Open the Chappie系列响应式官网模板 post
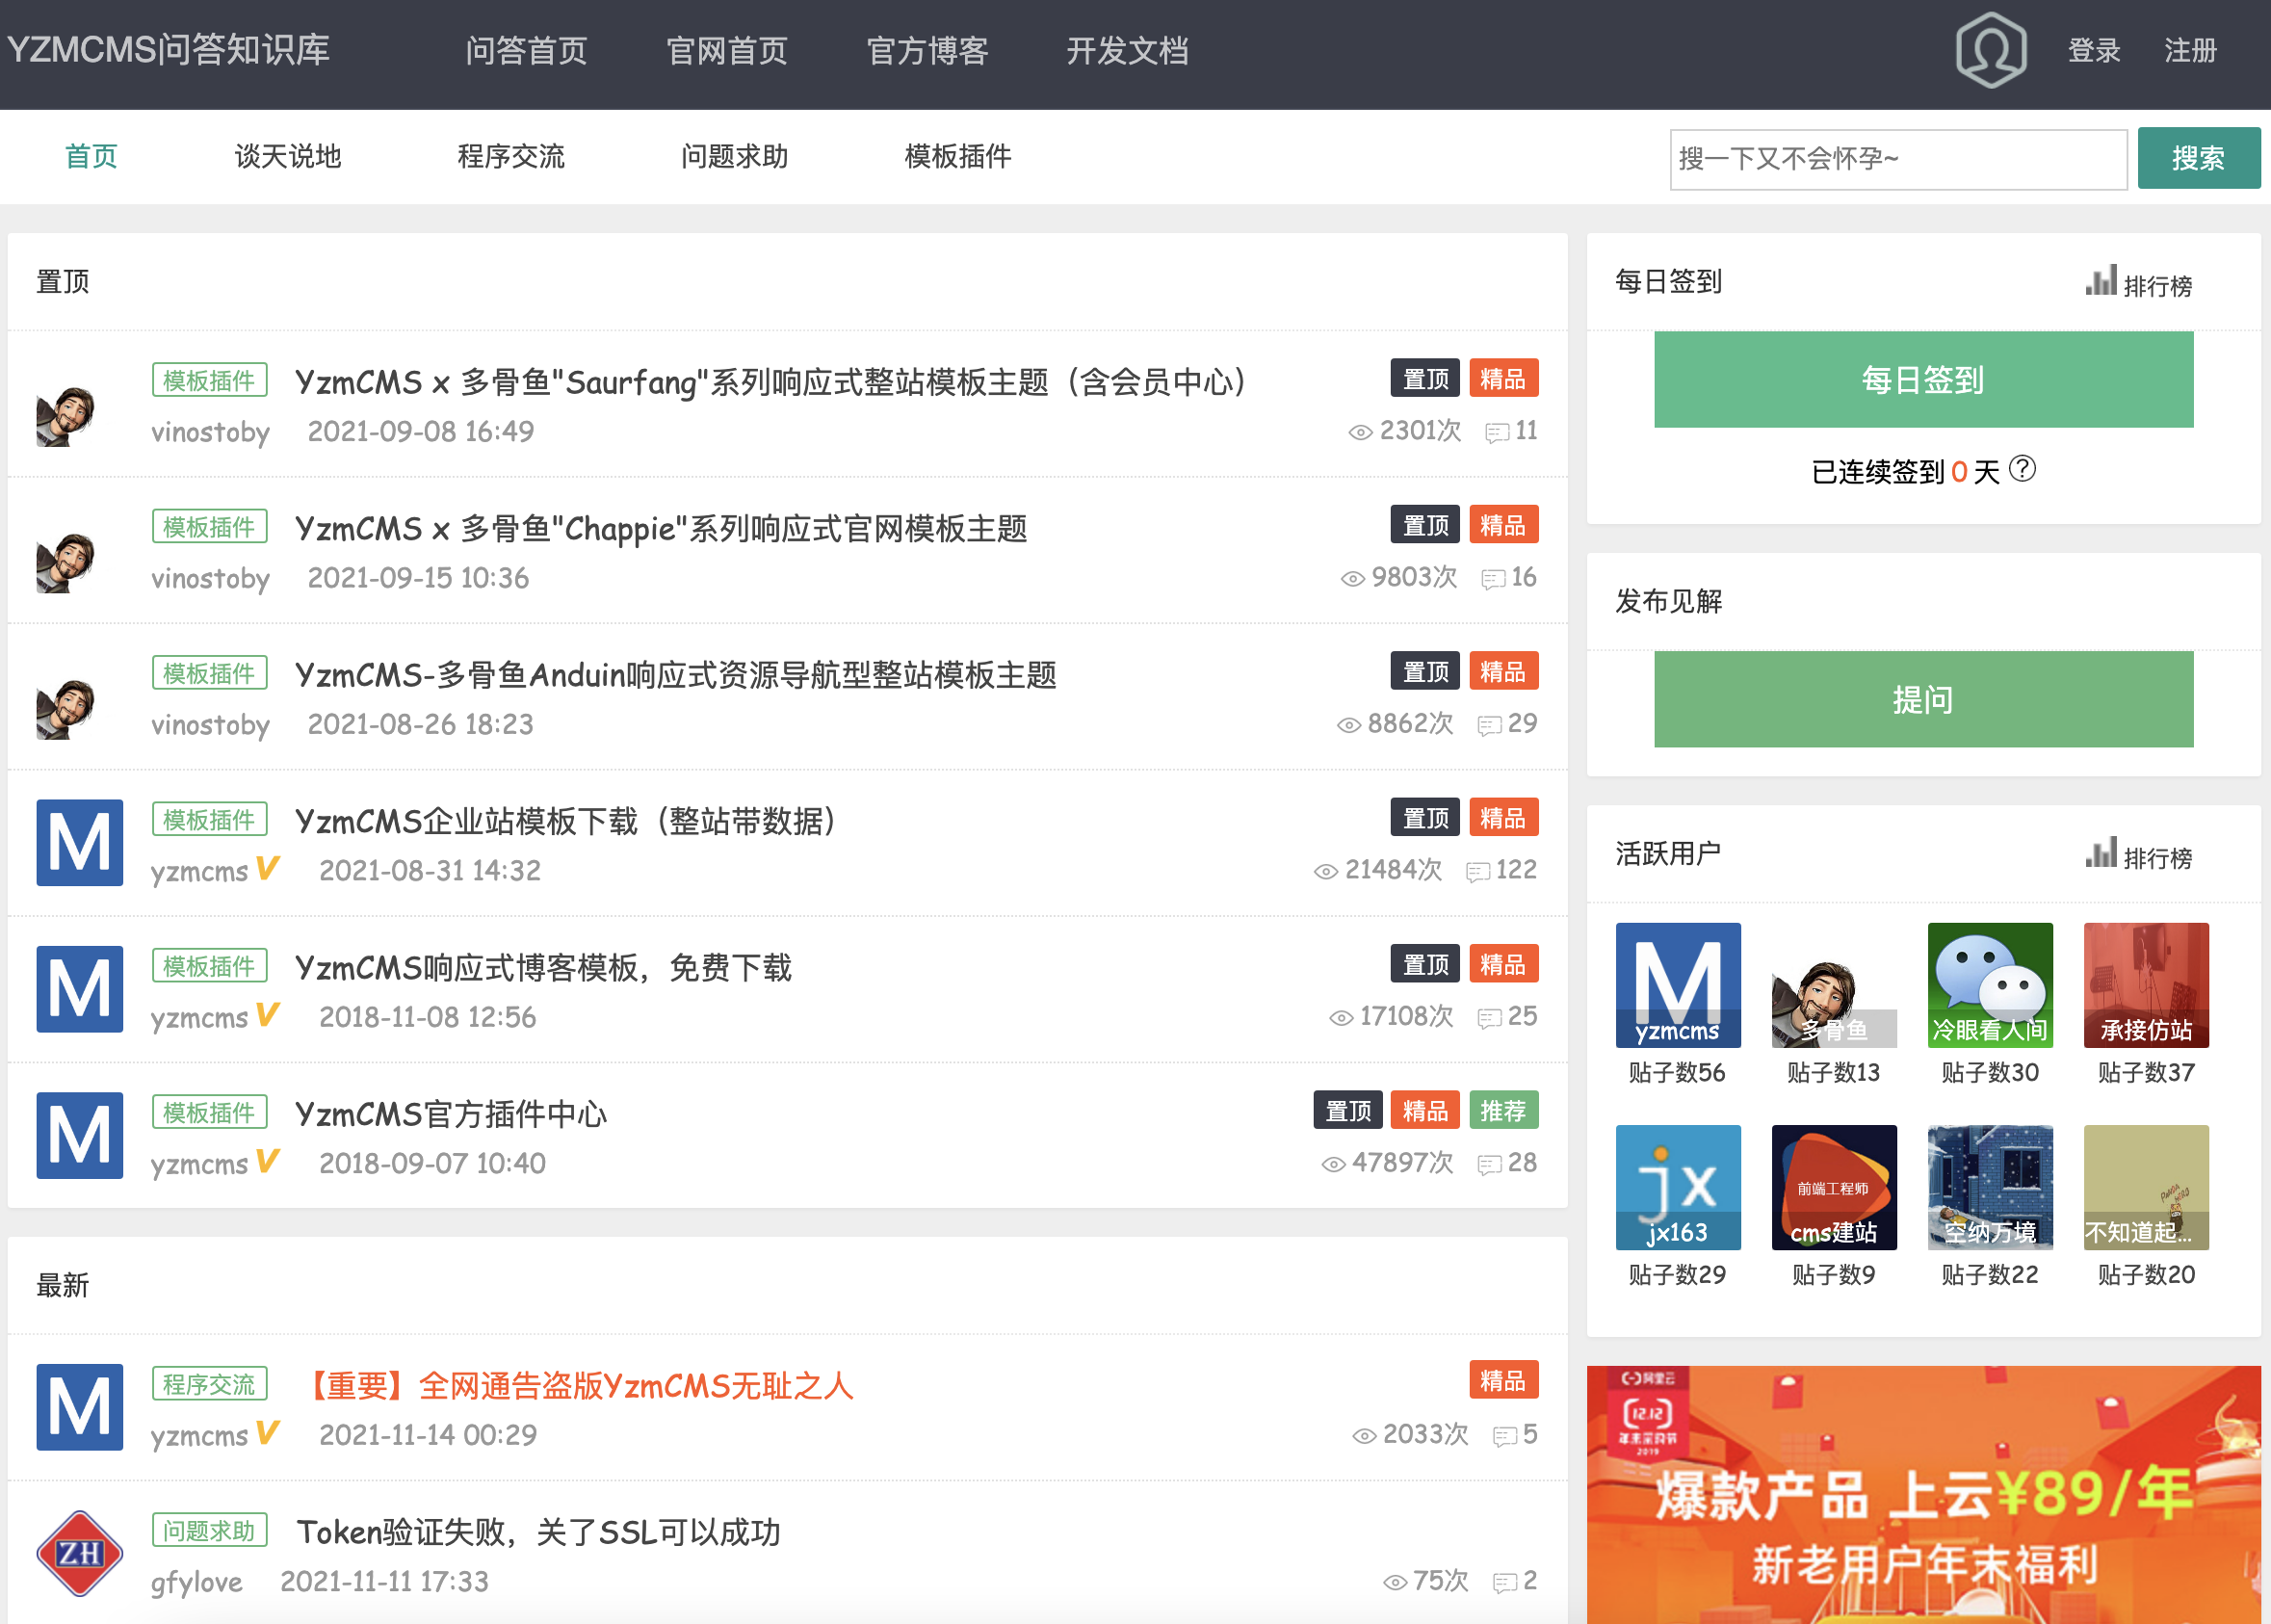The height and width of the screenshot is (1624, 2271). [x=661, y=528]
